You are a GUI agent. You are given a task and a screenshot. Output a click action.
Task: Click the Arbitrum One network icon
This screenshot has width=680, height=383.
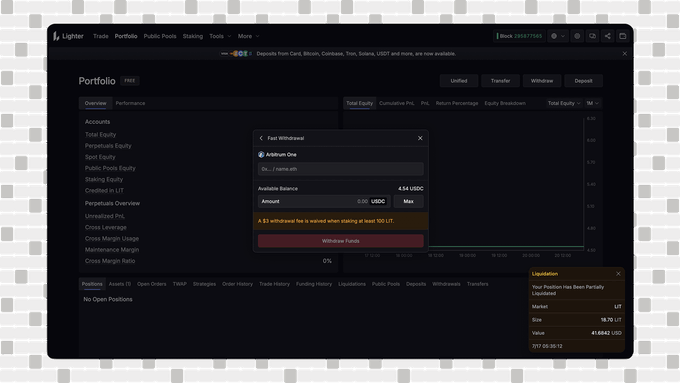click(261, 154)
